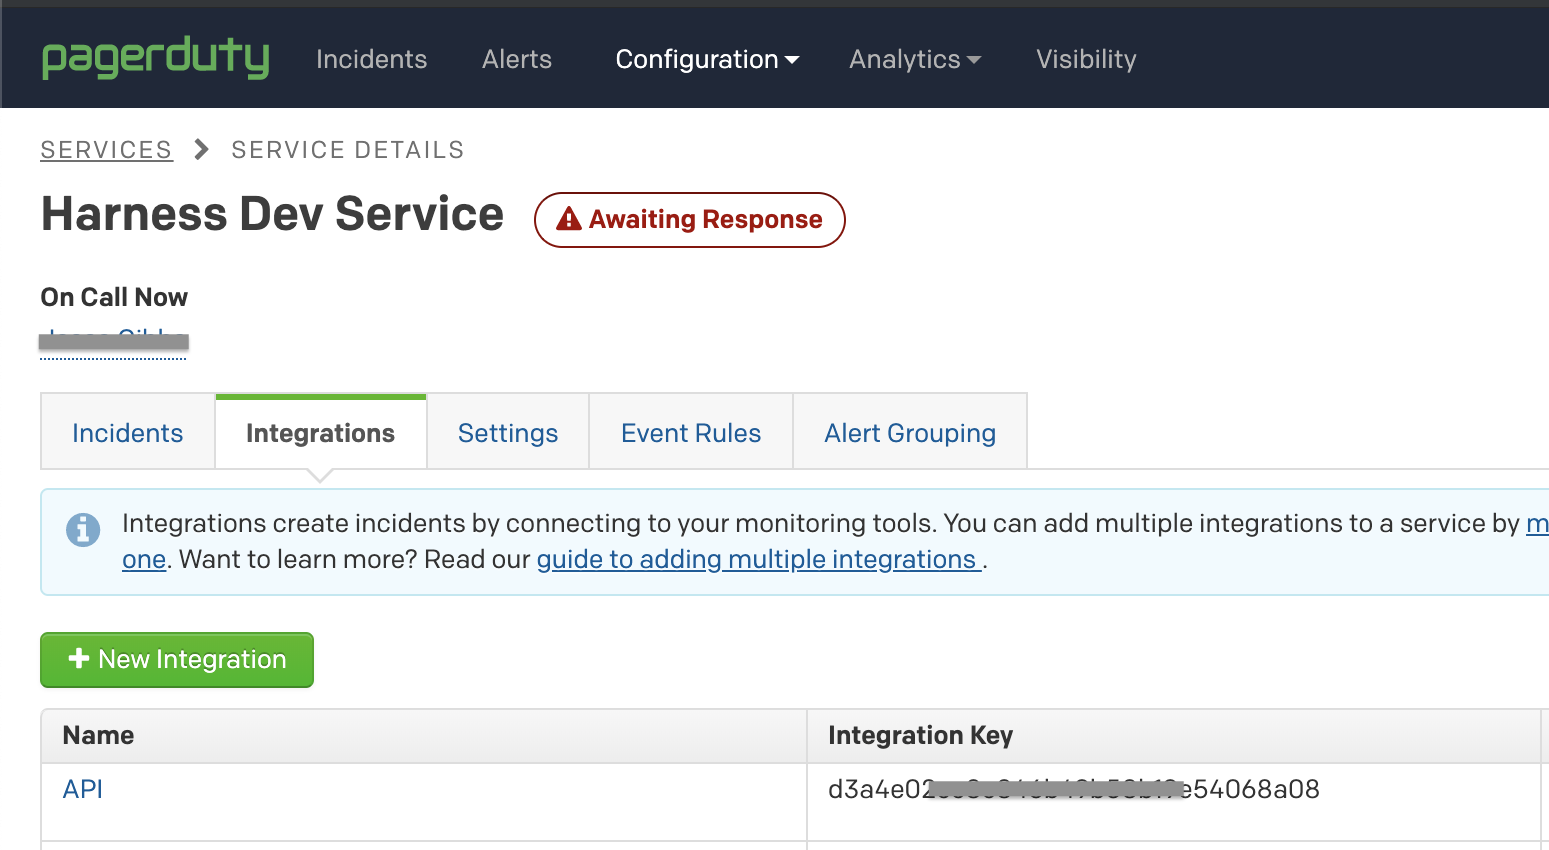Open the Analytics dropdown menu
Viewport: 1549px width, 850px height.
(914, 59)
